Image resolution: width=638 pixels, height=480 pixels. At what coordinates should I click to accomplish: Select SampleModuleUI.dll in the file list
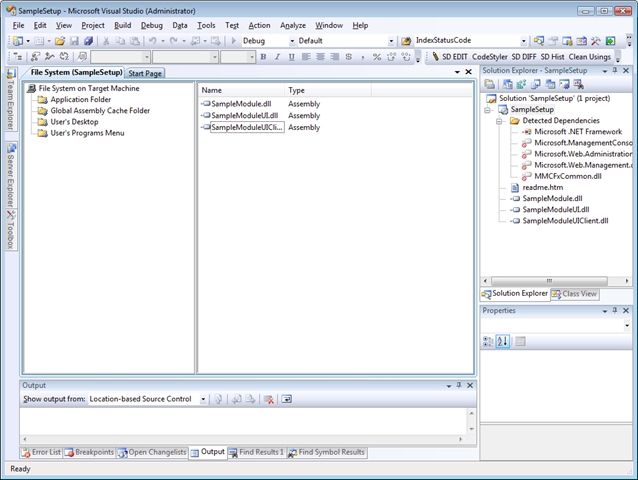tap(245, 116)
